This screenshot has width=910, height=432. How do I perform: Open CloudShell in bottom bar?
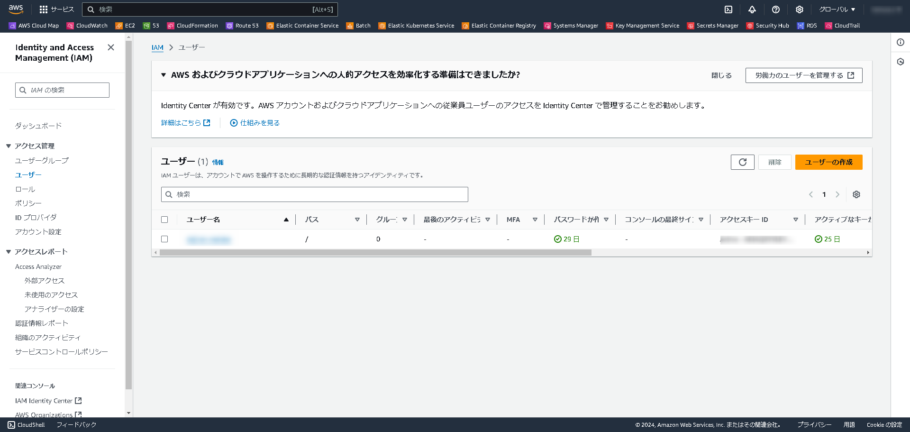(26, 424)
